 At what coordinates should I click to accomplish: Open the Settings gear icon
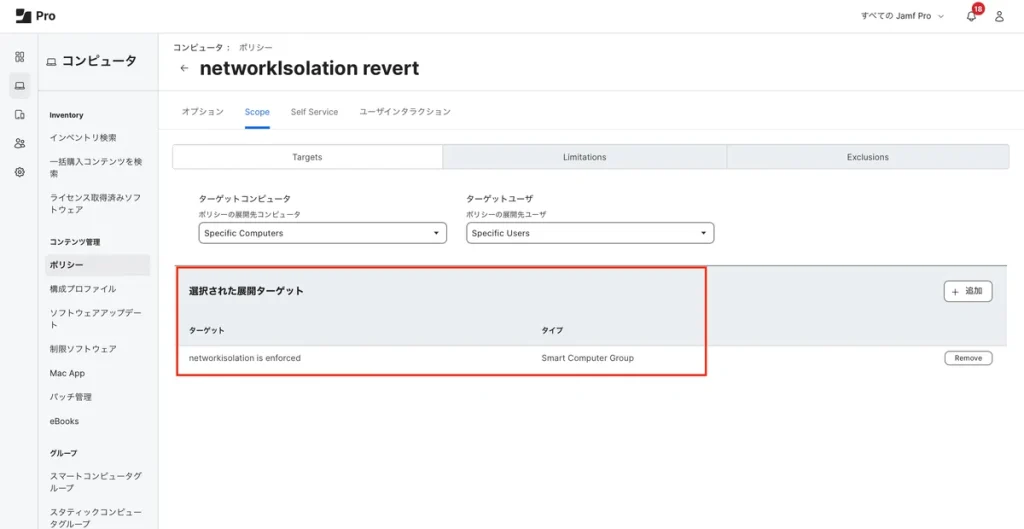pyautogui.click(x=19, y=172)
